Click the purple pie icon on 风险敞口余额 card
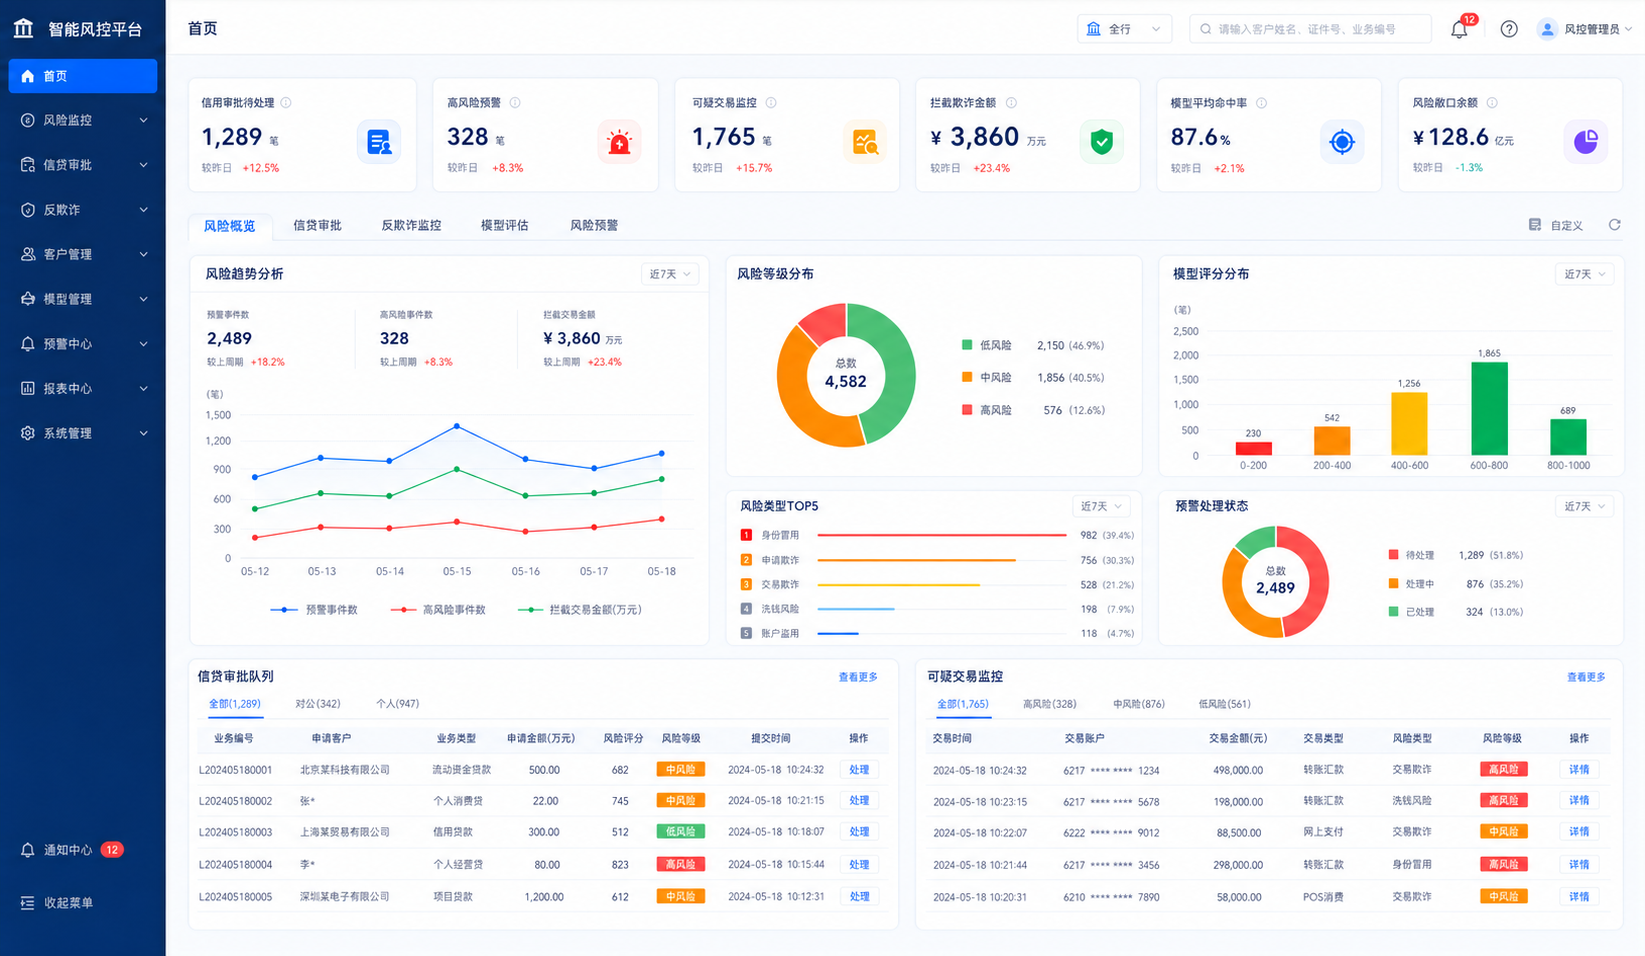Viewport: 1645px width, 956px height. pos(1585,142)
